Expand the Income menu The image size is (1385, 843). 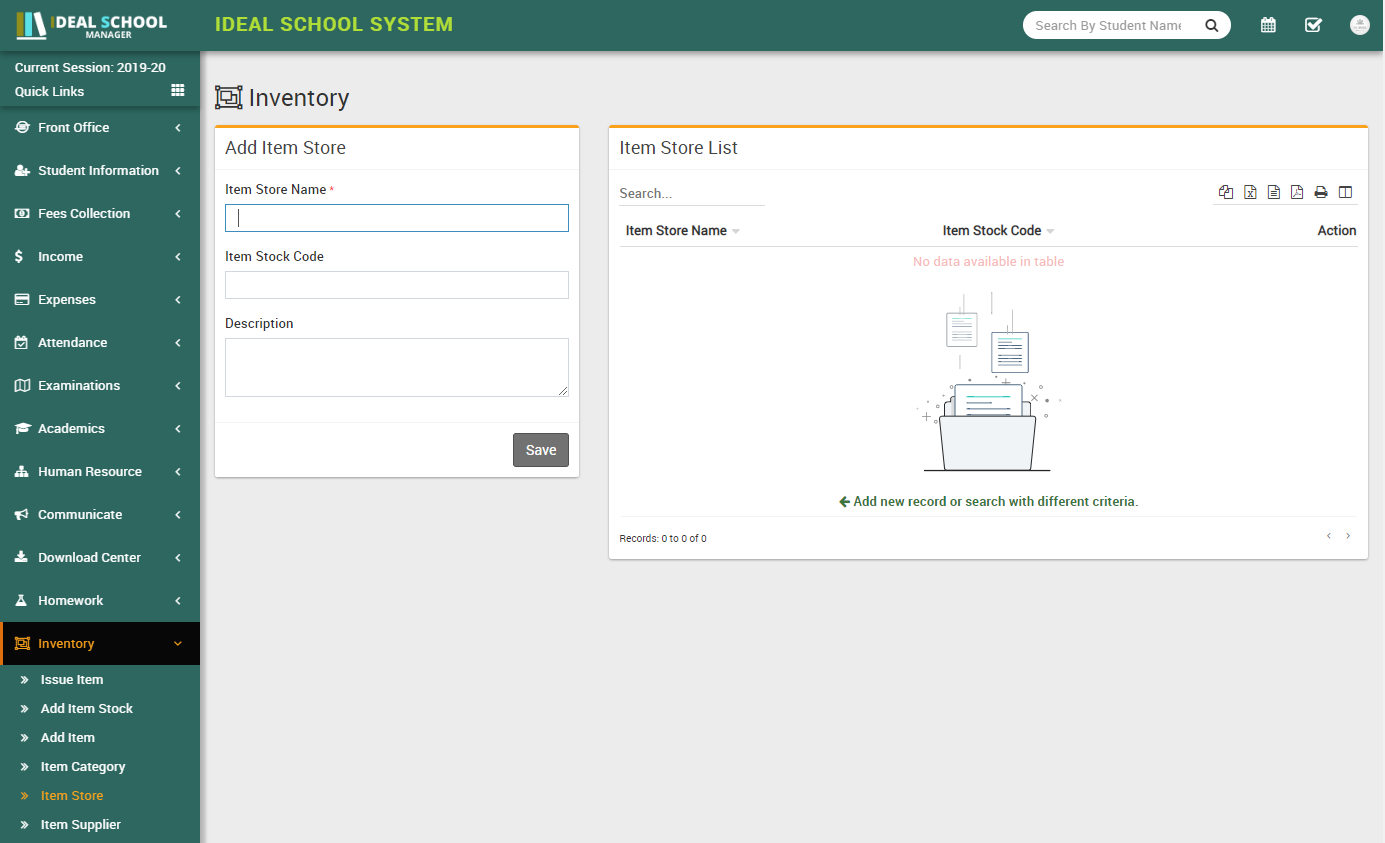(100, 256)
